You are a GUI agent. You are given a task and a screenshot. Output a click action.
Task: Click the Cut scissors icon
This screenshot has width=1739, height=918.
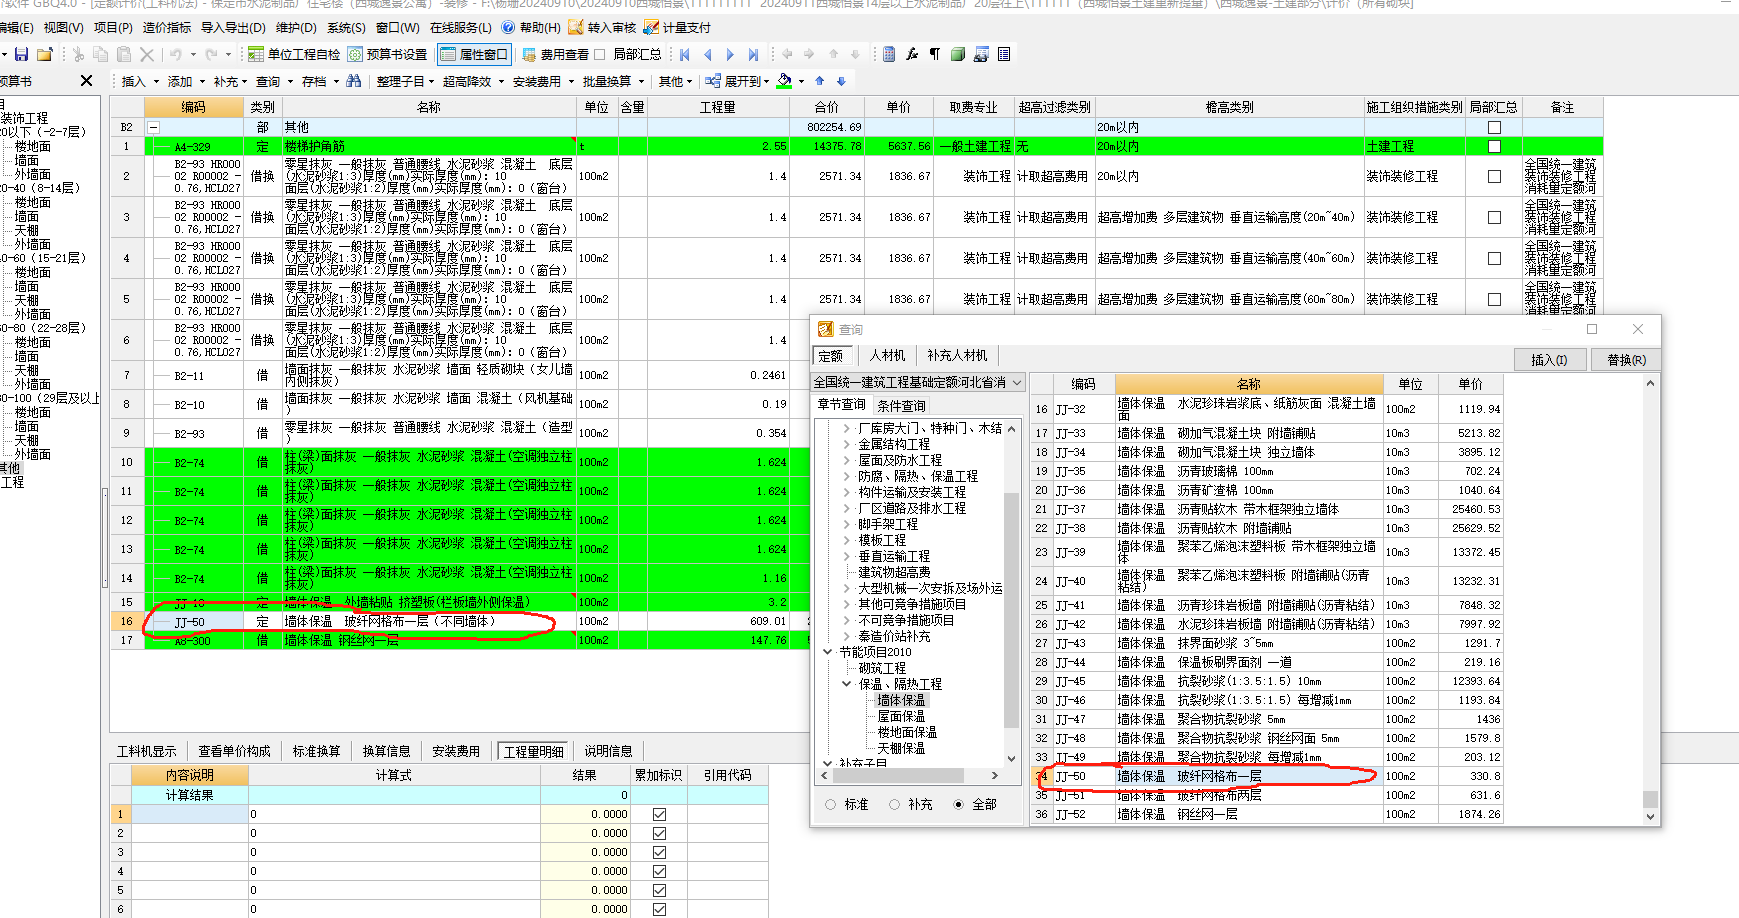78,54
